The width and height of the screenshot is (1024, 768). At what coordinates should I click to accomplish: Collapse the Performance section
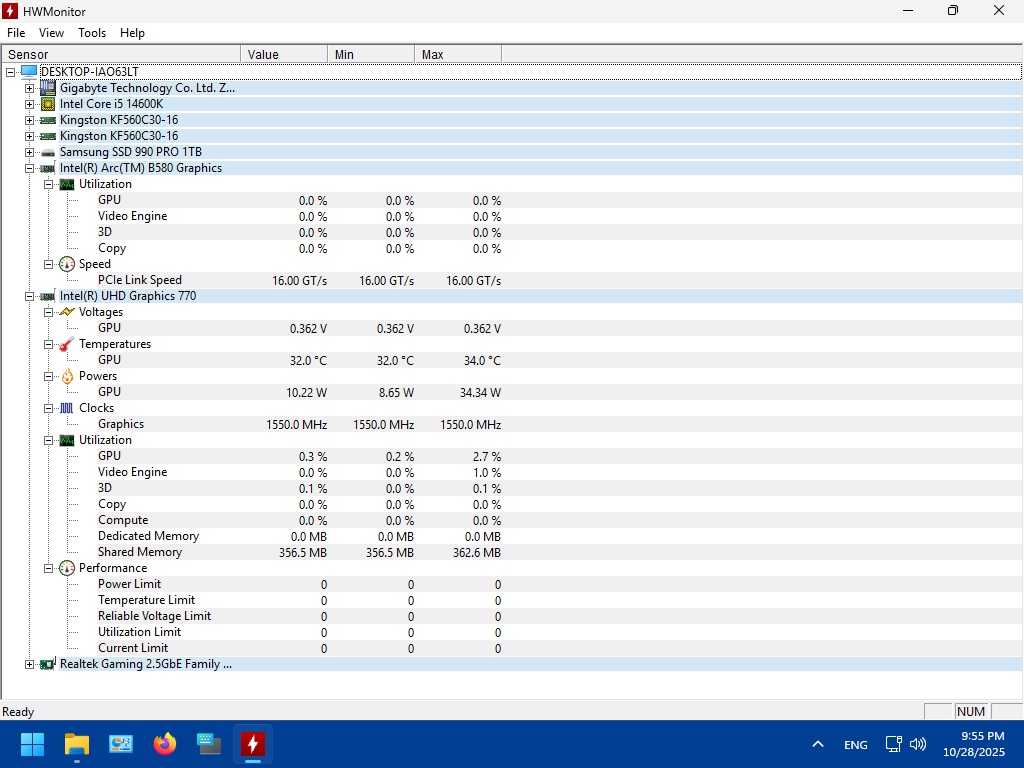coord(49,568)
